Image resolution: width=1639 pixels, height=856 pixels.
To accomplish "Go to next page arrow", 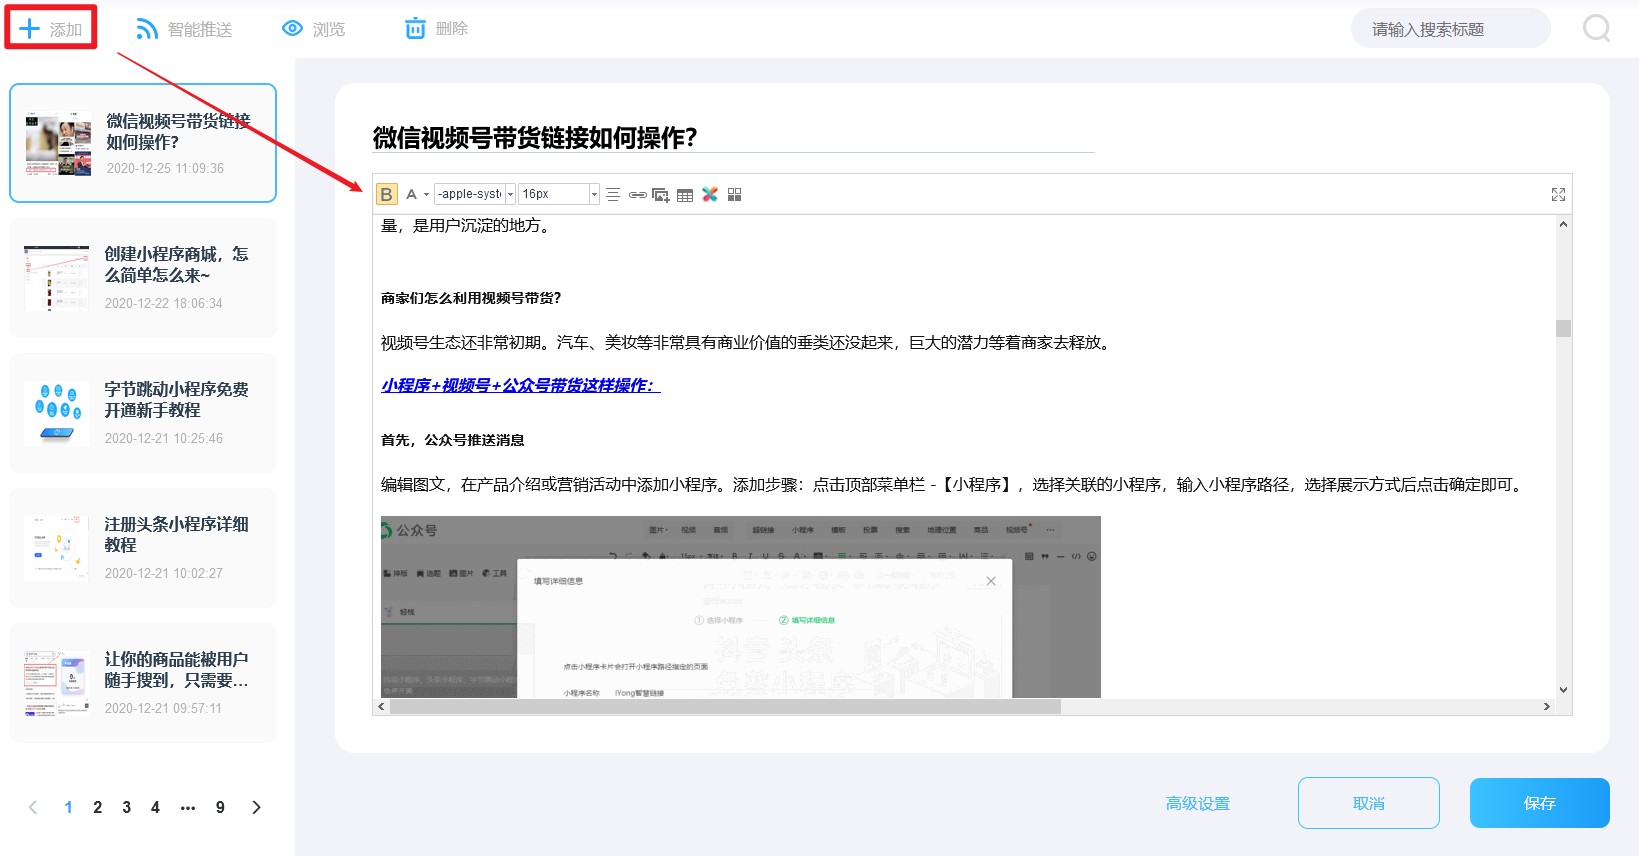I will [x=256, y=807].
